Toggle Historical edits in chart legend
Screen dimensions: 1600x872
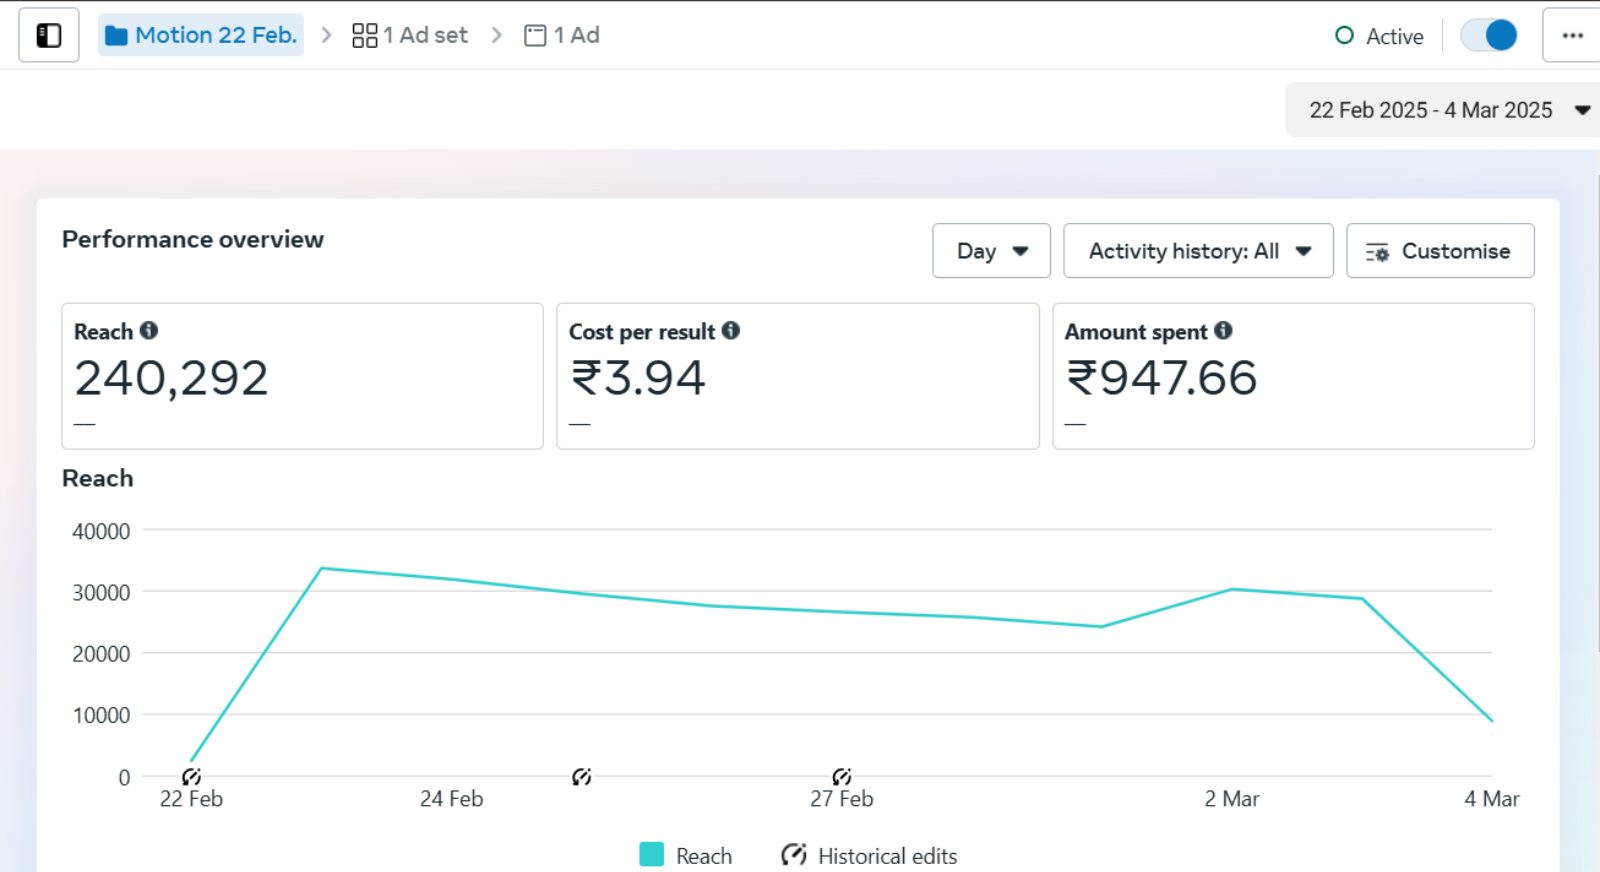[x=869, y=855]
